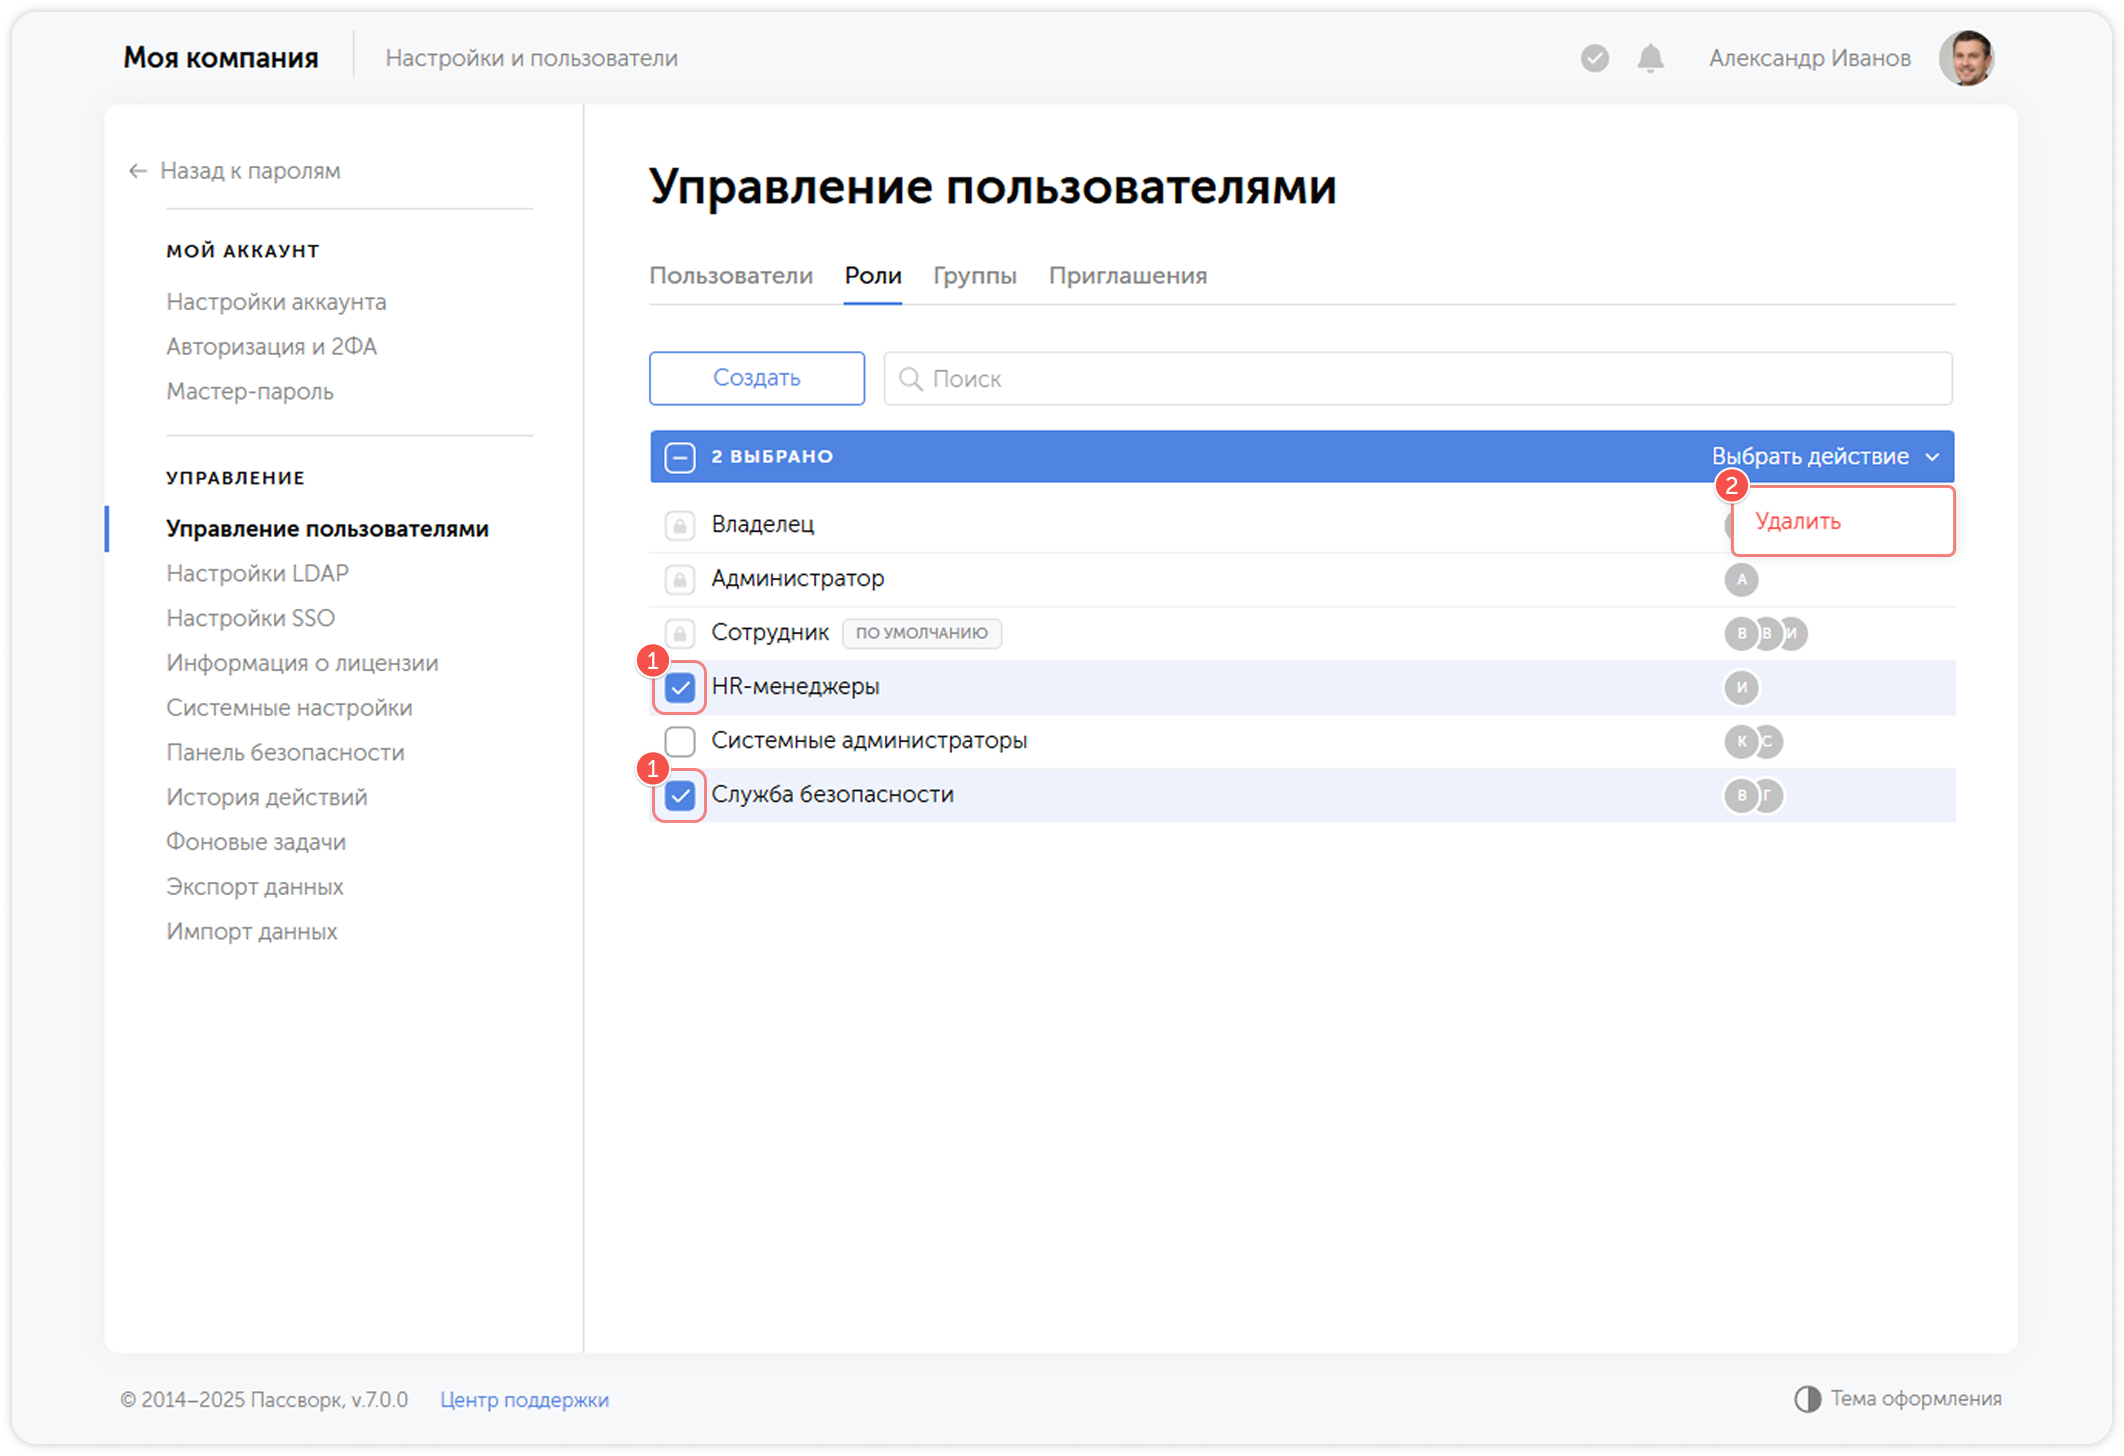Open Настройки аккаунта in sidebar
Screen dimensions: 2124x1456
(x=276, y=302)
